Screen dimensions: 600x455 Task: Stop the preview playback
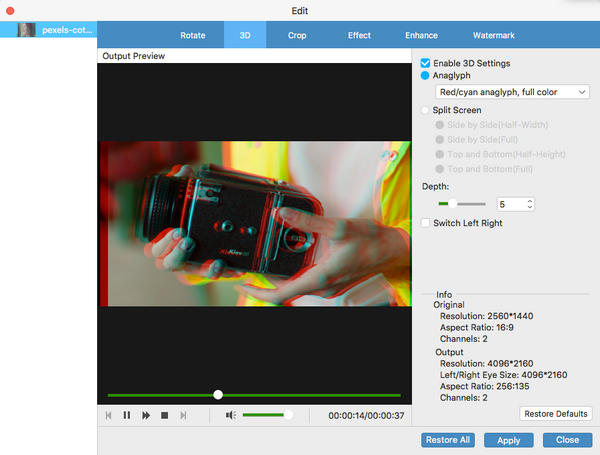coord(164,415)
